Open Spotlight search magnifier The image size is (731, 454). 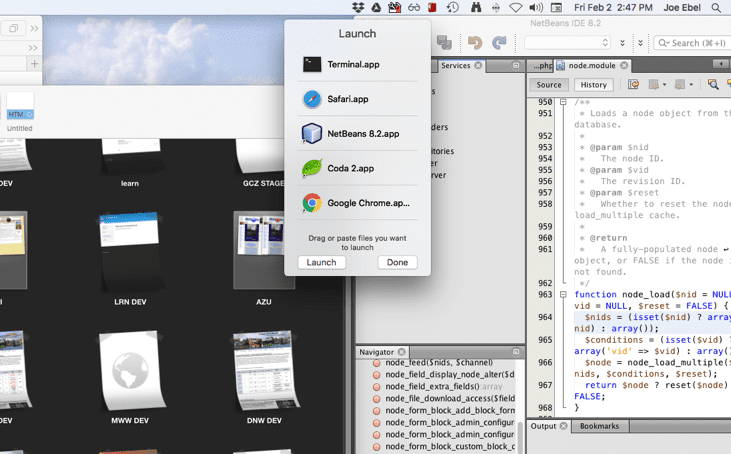[716, 7]
